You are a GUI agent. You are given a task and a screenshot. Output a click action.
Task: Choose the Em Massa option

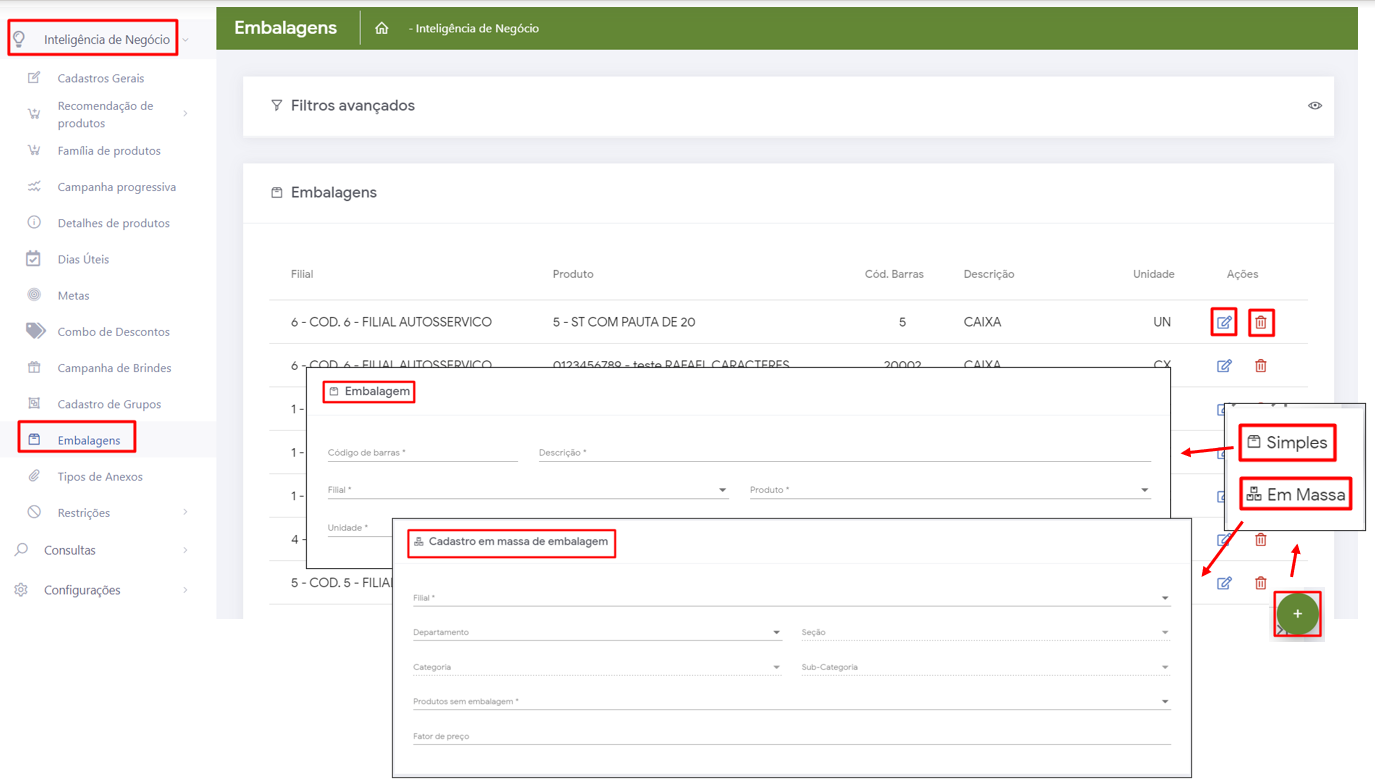pyautogui.click(x=1296, y=494)
